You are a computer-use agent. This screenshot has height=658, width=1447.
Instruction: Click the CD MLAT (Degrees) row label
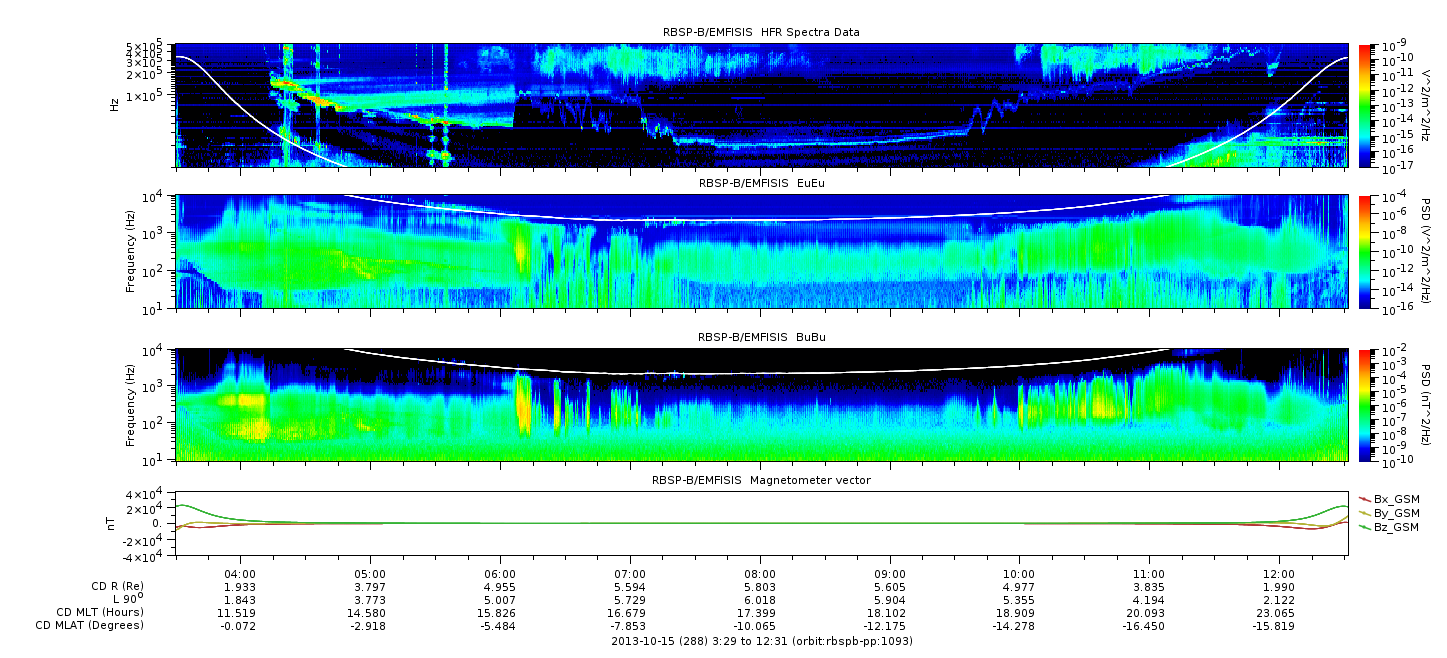pos(90,626)
